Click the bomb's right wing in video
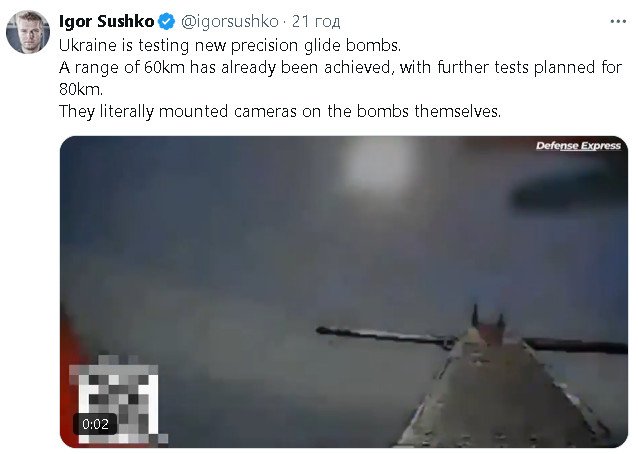 (576, 345)
